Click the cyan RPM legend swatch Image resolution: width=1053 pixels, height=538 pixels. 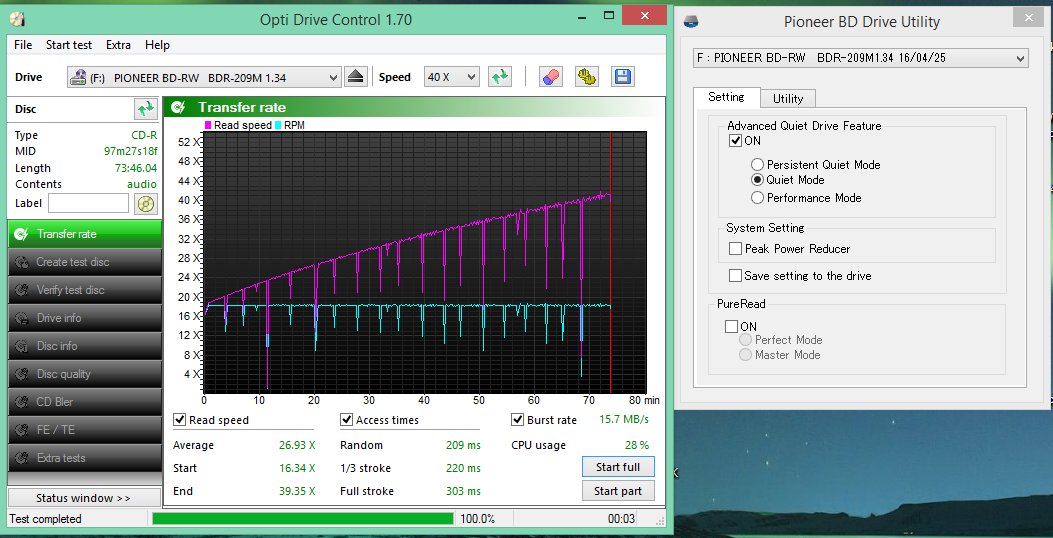pyautogui.click(x=278, y=125)
